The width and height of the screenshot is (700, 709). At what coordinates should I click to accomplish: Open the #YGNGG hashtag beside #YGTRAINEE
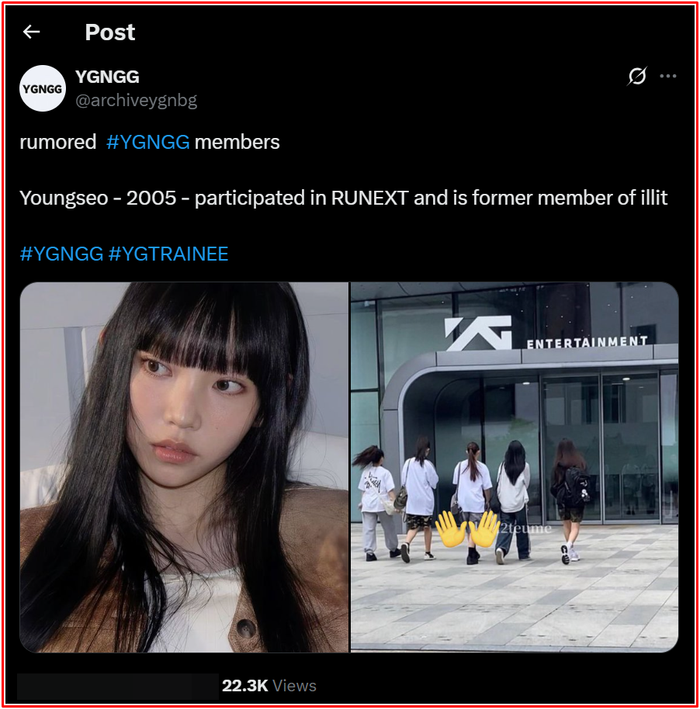[x=61, y=254]
